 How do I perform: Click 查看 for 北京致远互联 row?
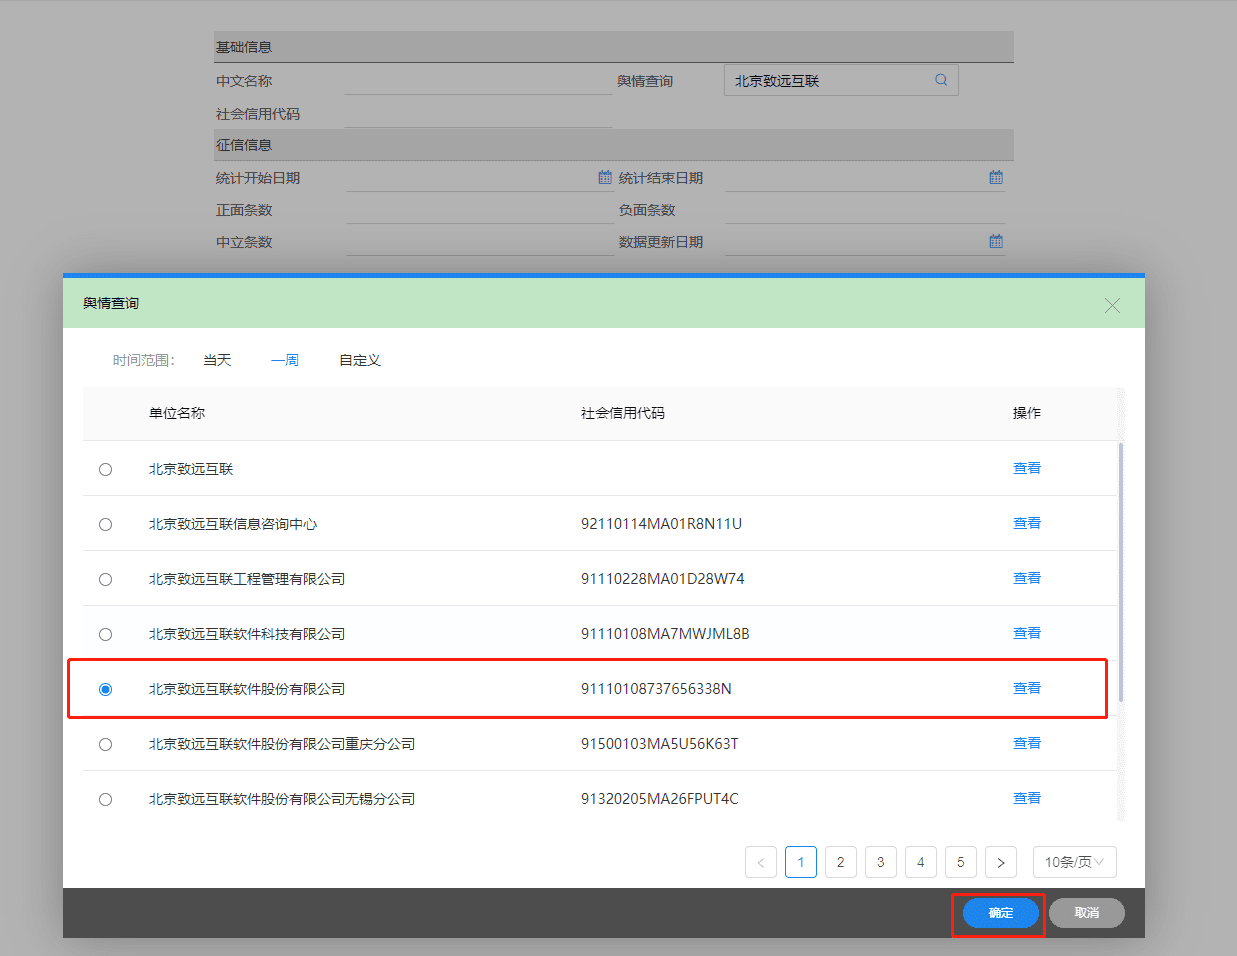pos(1027,468)
